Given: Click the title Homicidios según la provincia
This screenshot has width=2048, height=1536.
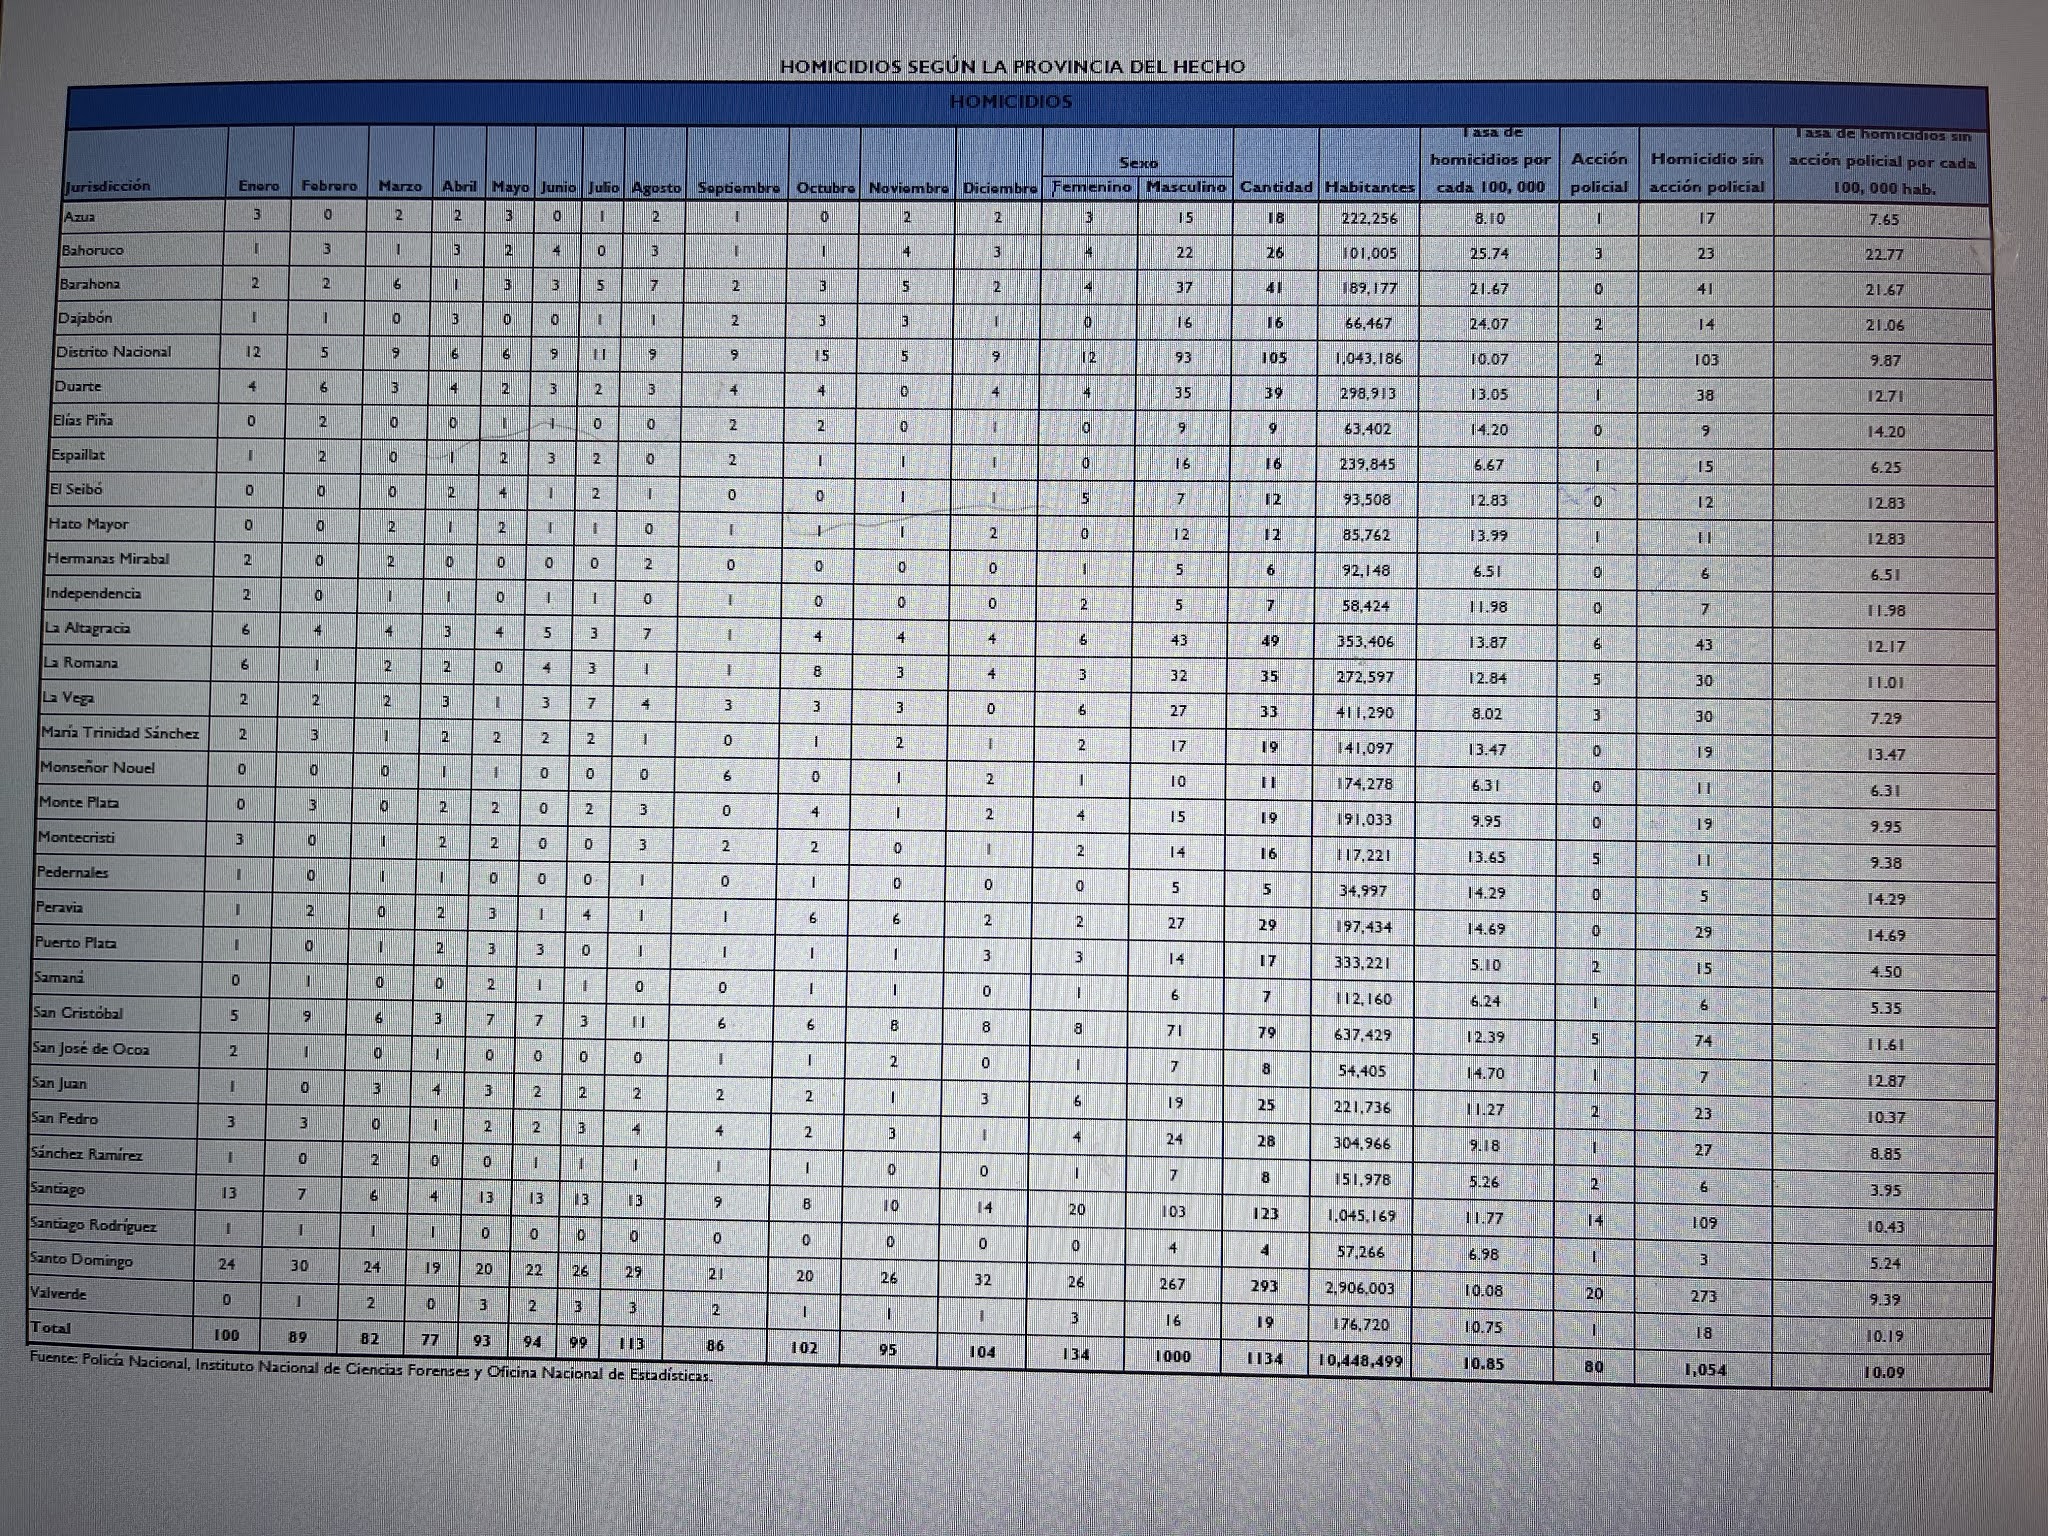Looking at the screenshot, I should pos(1012,67).
